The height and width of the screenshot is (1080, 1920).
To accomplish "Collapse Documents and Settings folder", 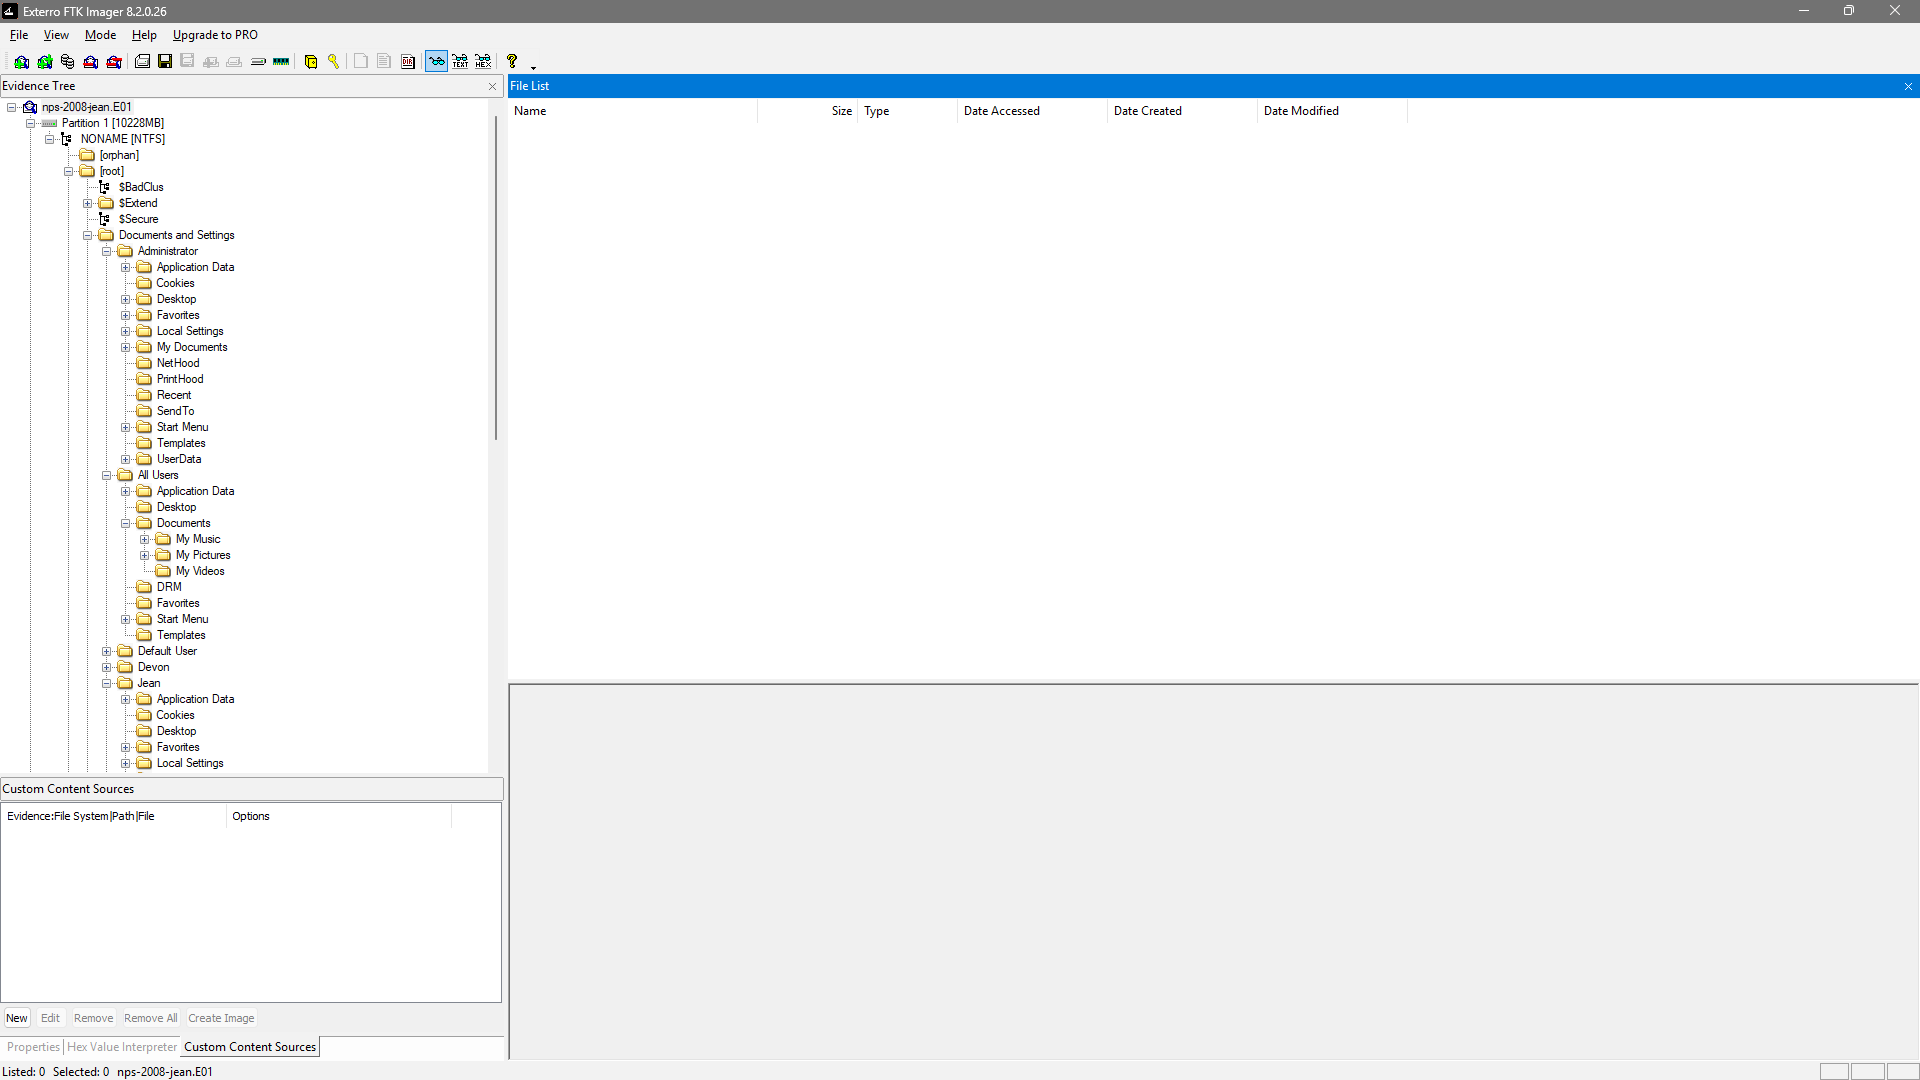I will [x=87, y=235].
